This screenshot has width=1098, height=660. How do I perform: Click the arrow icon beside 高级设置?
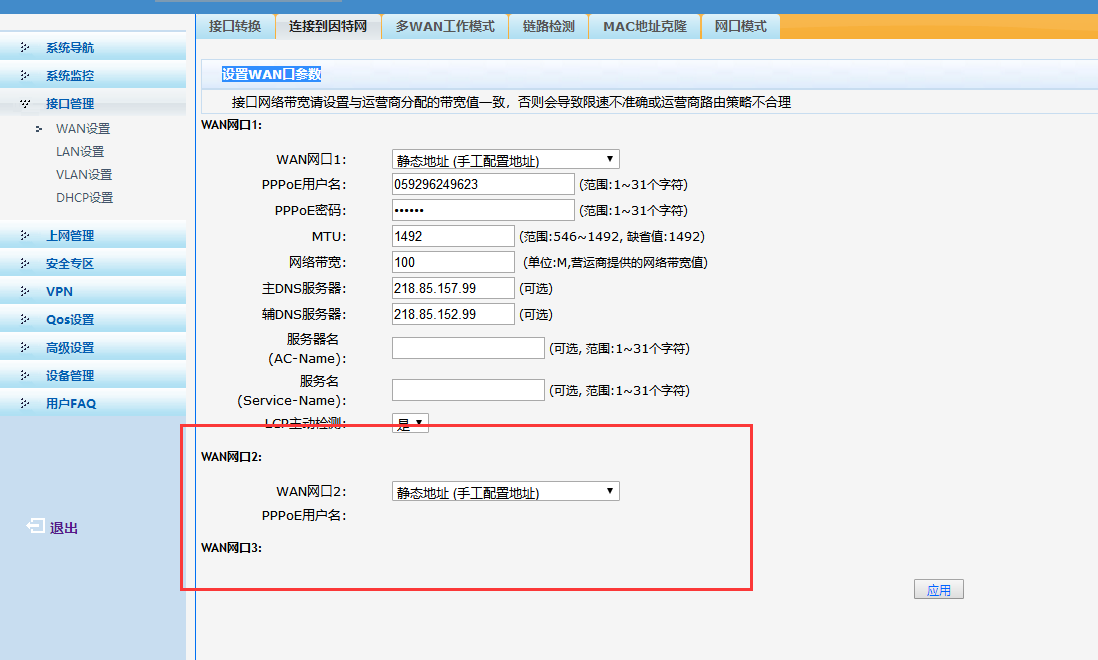coord(25,348)
